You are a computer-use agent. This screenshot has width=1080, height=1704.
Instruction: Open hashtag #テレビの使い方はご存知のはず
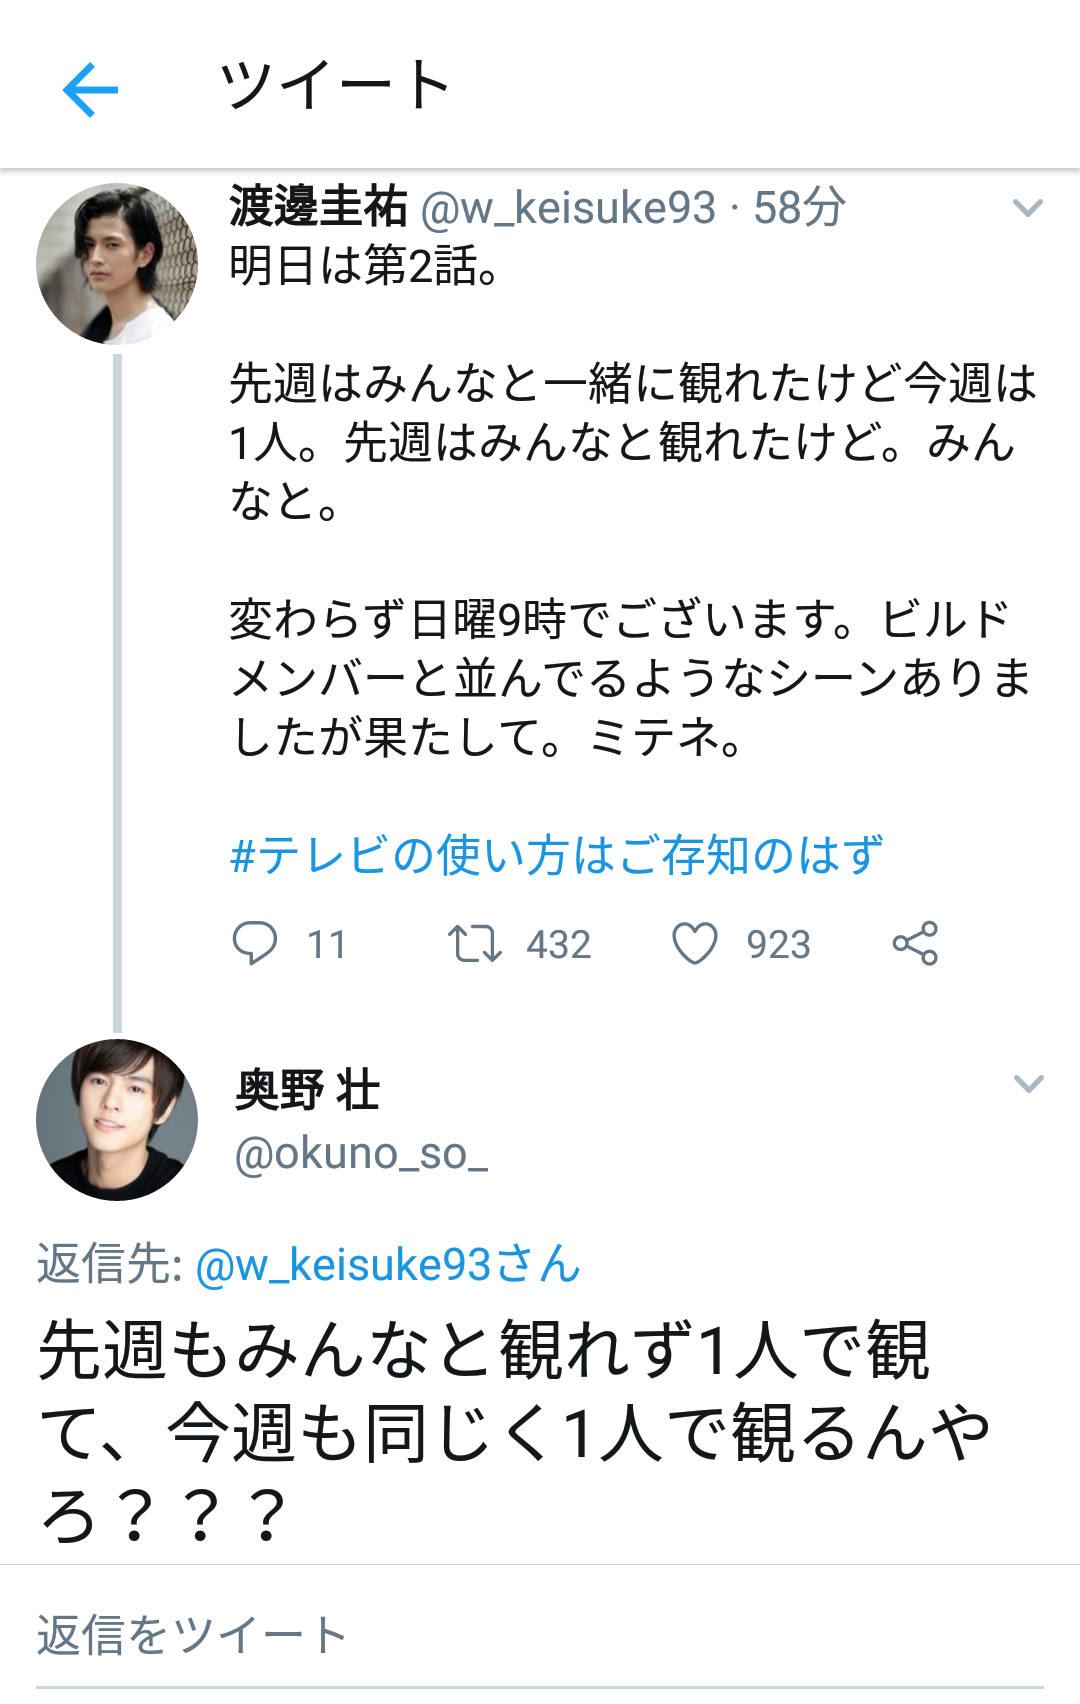556,855
